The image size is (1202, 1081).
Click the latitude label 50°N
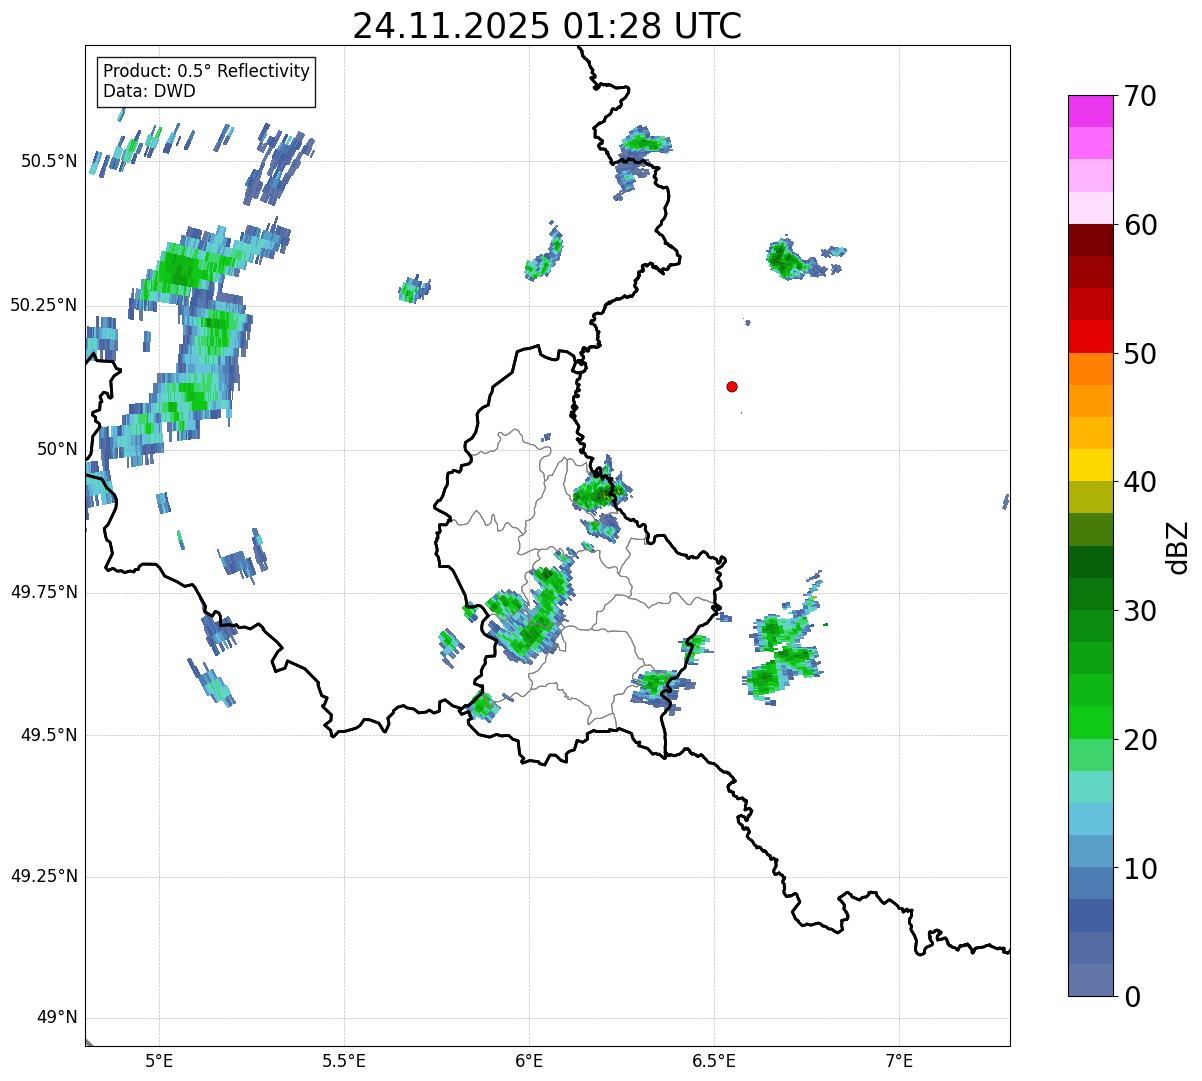(x=58, y=449)
